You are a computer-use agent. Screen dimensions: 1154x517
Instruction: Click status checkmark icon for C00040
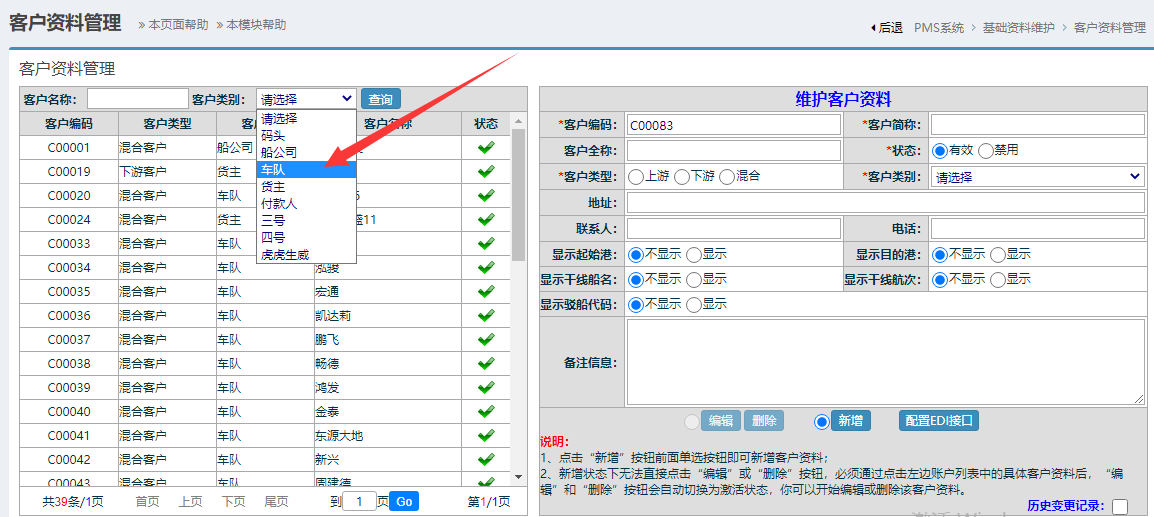click(x=486, y=411)
